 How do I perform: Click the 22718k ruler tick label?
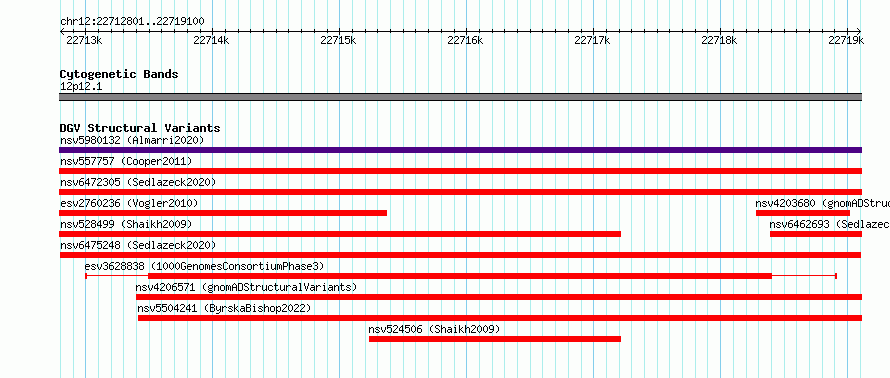(720, 40)
